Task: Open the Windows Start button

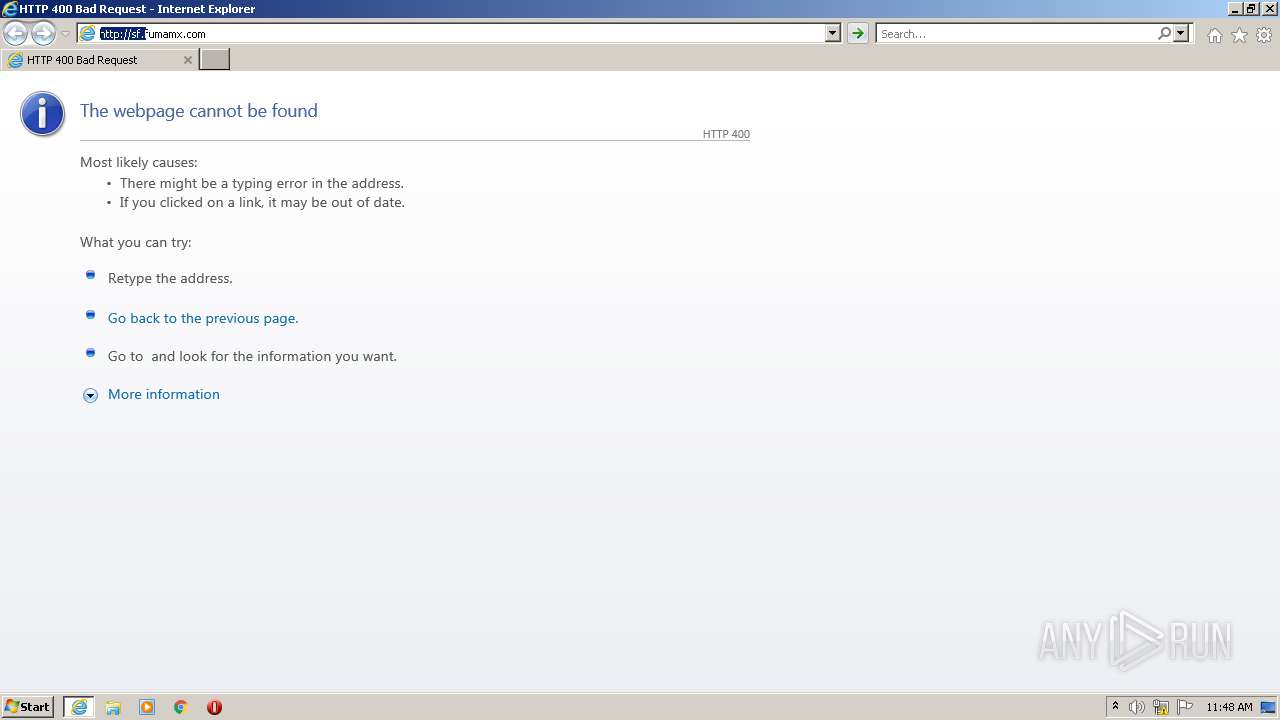Action: click(28, 707)
